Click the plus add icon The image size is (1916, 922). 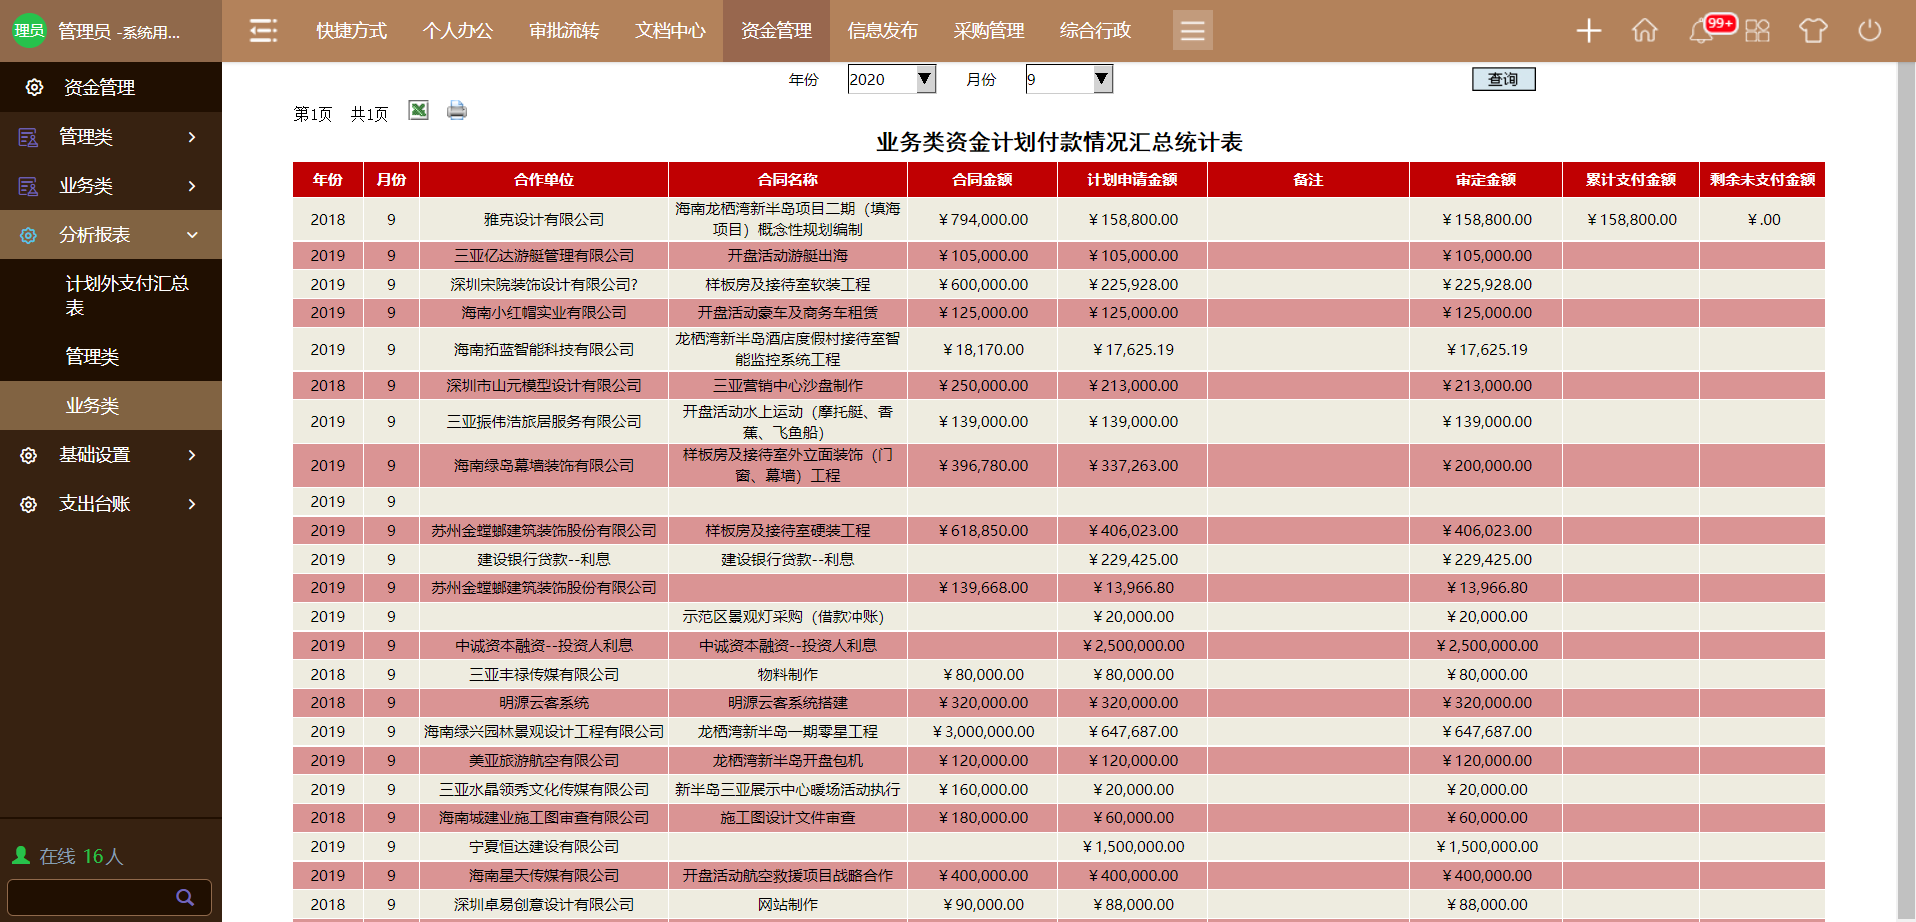(1588, 31)
